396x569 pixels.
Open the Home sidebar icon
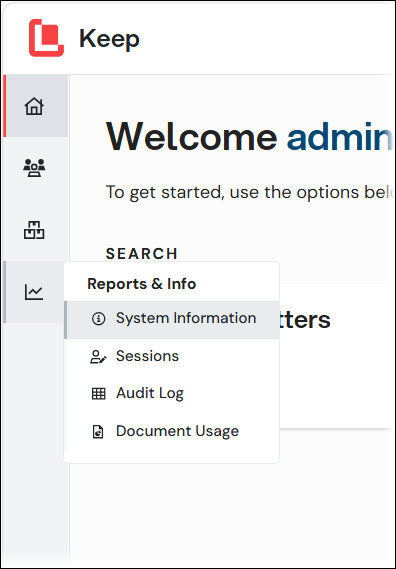click(x=34, y=106)
